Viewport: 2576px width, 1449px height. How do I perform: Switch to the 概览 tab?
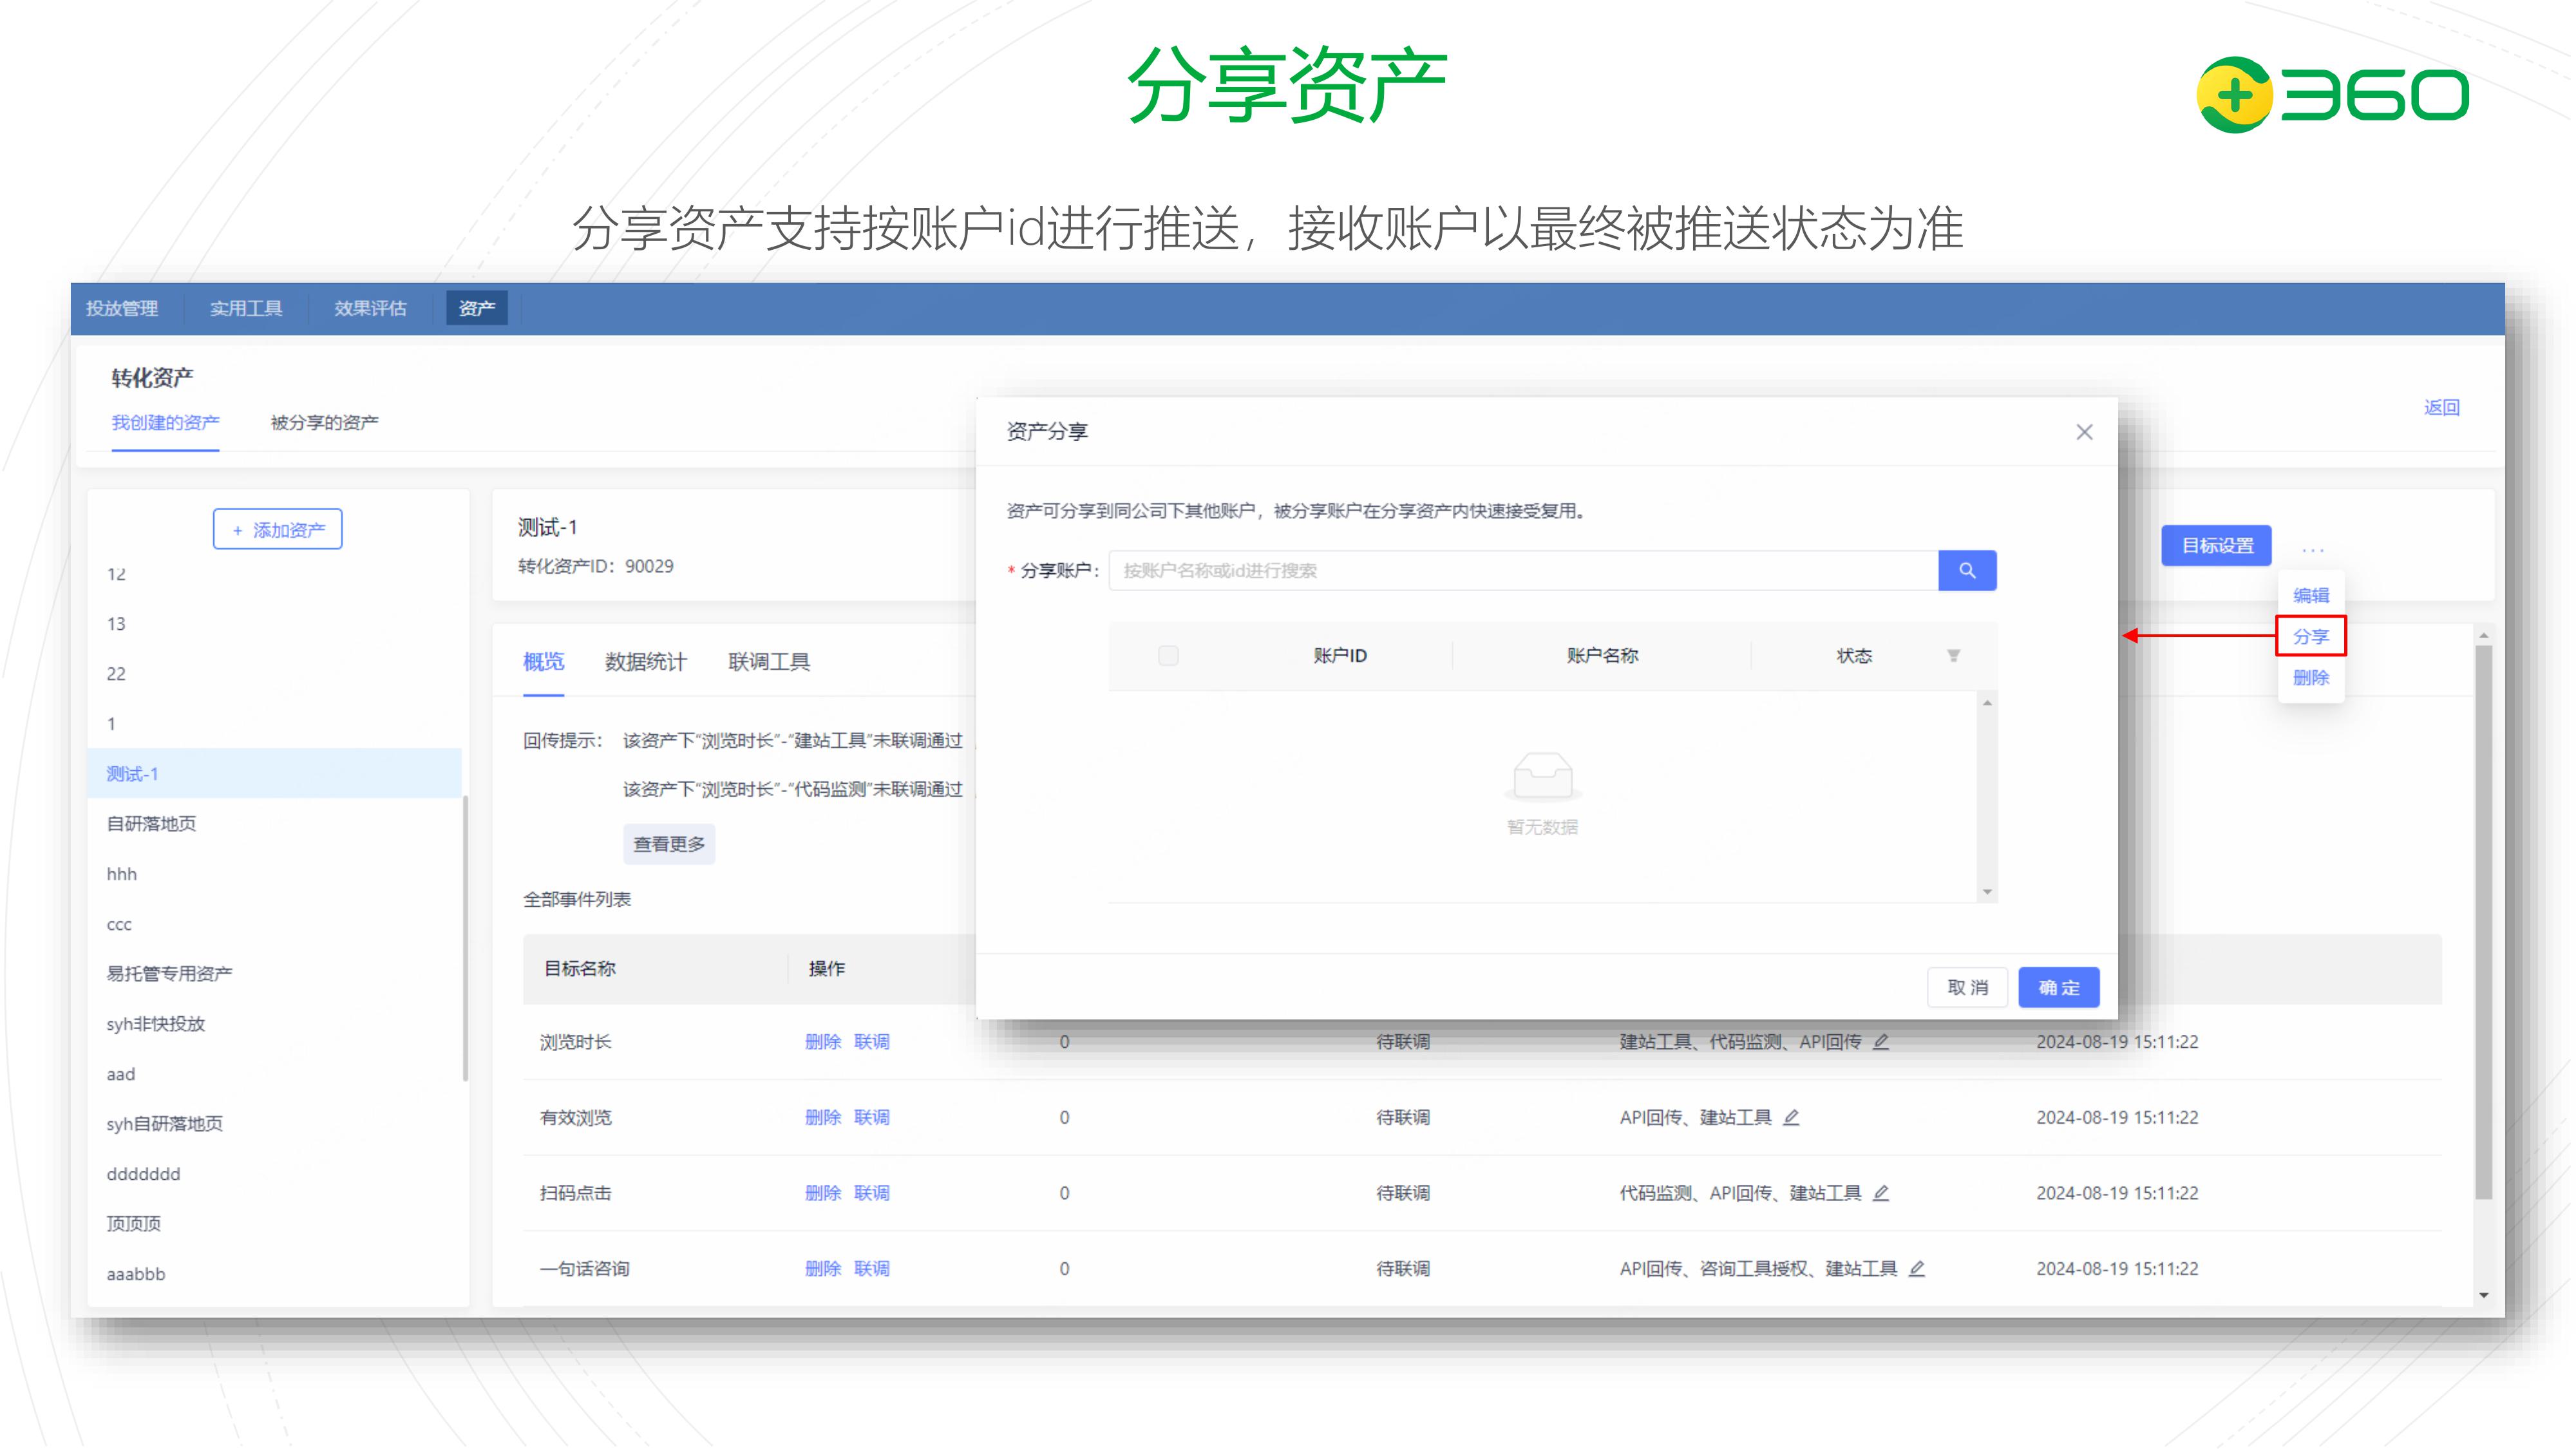[x=543, y=662]
